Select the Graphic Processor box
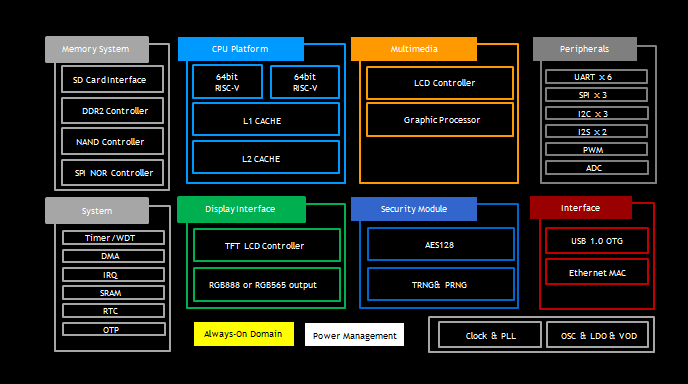688x384 pixels. pos(440,120)
